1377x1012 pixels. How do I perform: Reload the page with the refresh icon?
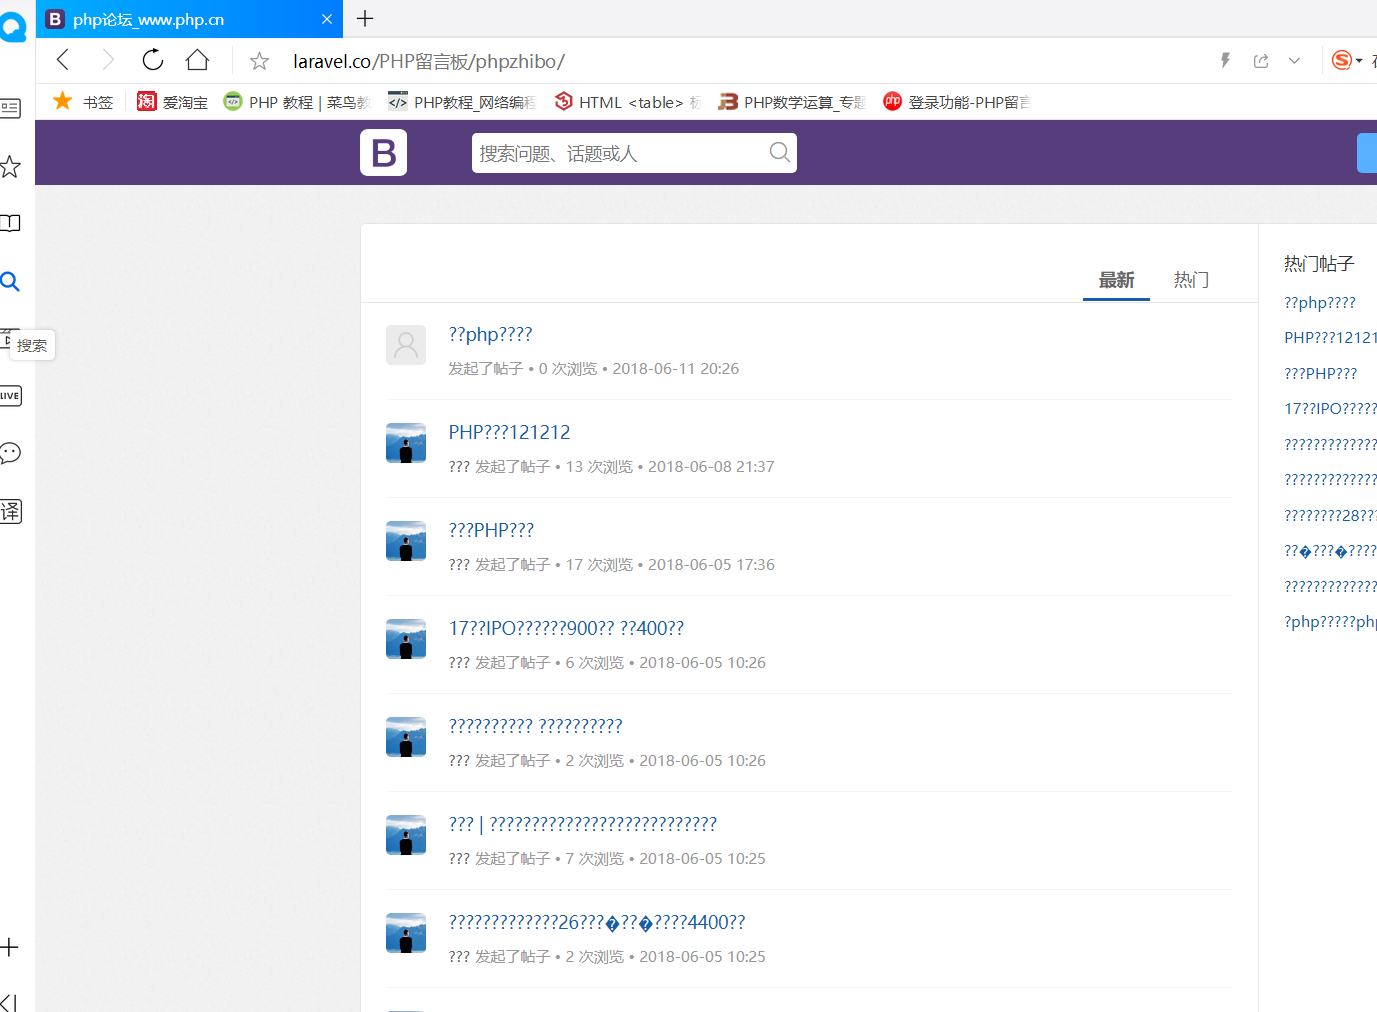click(152, 60)
